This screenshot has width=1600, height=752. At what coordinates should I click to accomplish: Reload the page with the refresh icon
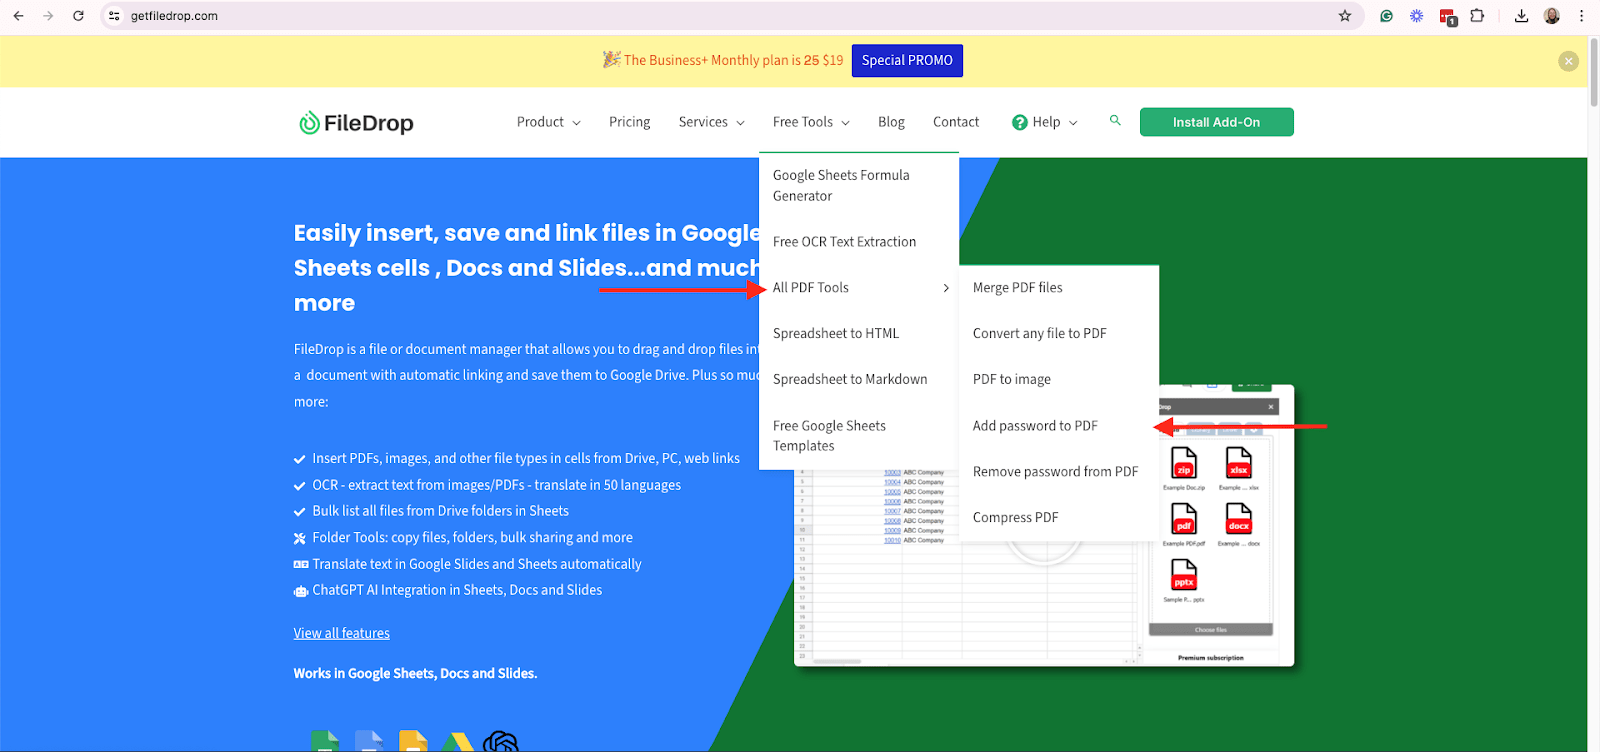pyautogui.click(x=78, y=16)
